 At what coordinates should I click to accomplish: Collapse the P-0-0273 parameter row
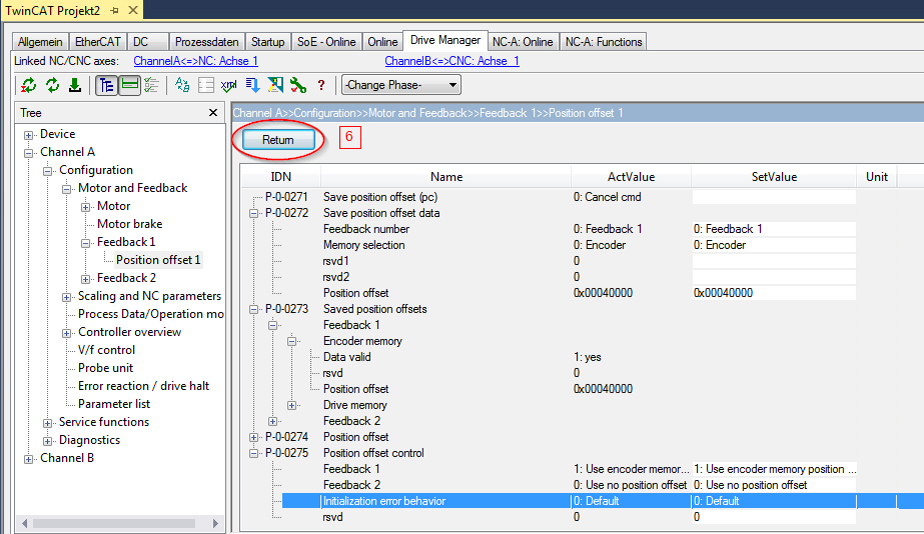click(253, 309)
